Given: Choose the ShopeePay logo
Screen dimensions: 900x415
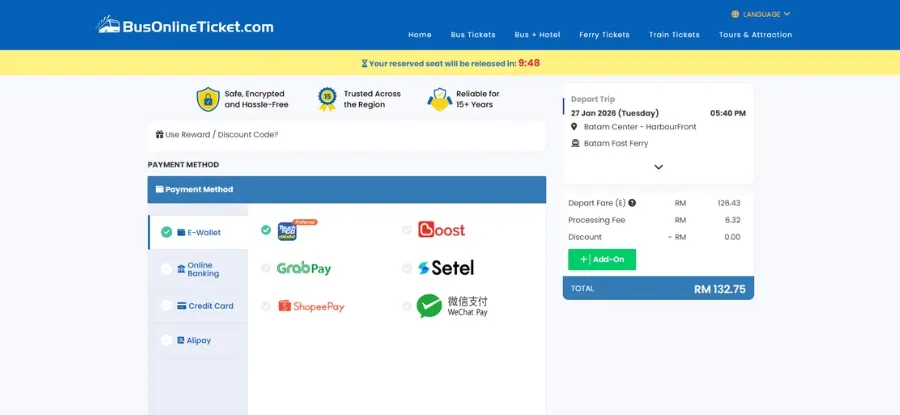Looking at the screenshot, I should [x=311, y=306].
